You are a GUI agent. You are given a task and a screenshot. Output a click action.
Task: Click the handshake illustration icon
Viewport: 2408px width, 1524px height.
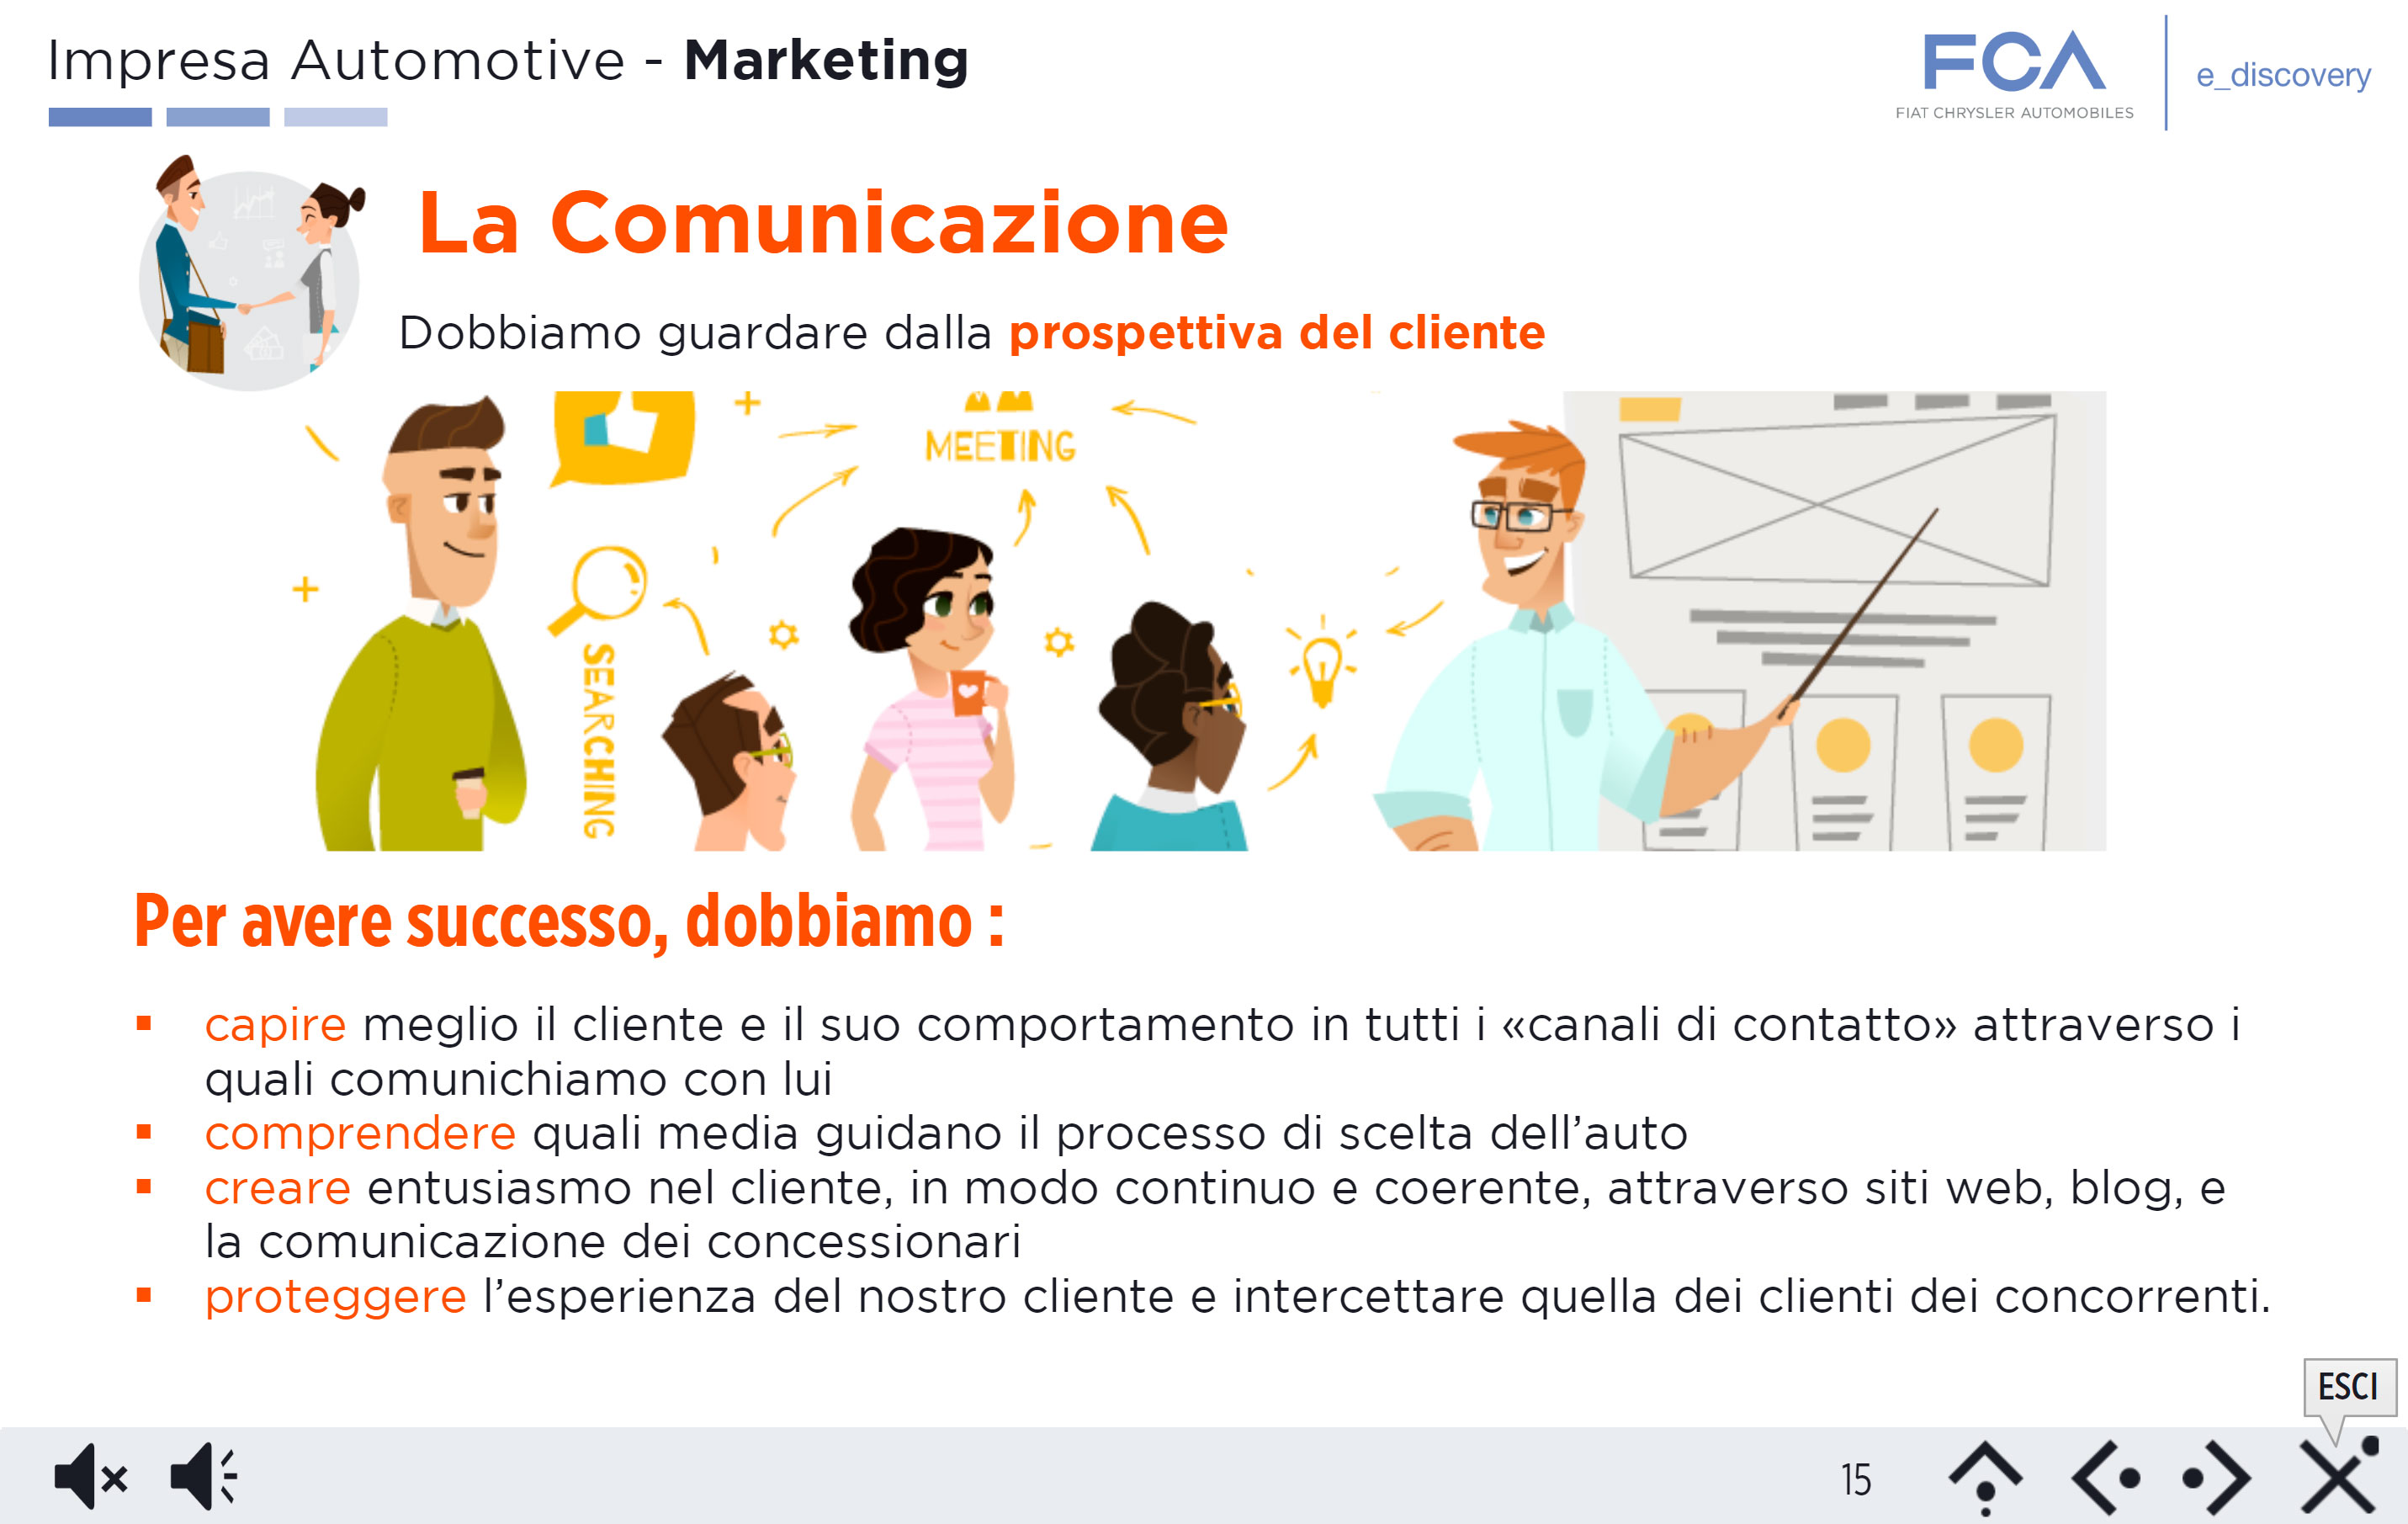251,271
